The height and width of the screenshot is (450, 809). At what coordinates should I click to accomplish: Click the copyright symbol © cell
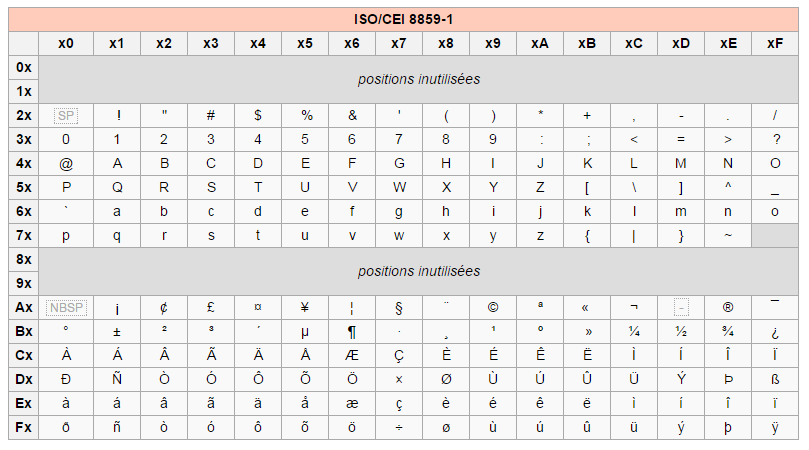click(x=493, y=308)
